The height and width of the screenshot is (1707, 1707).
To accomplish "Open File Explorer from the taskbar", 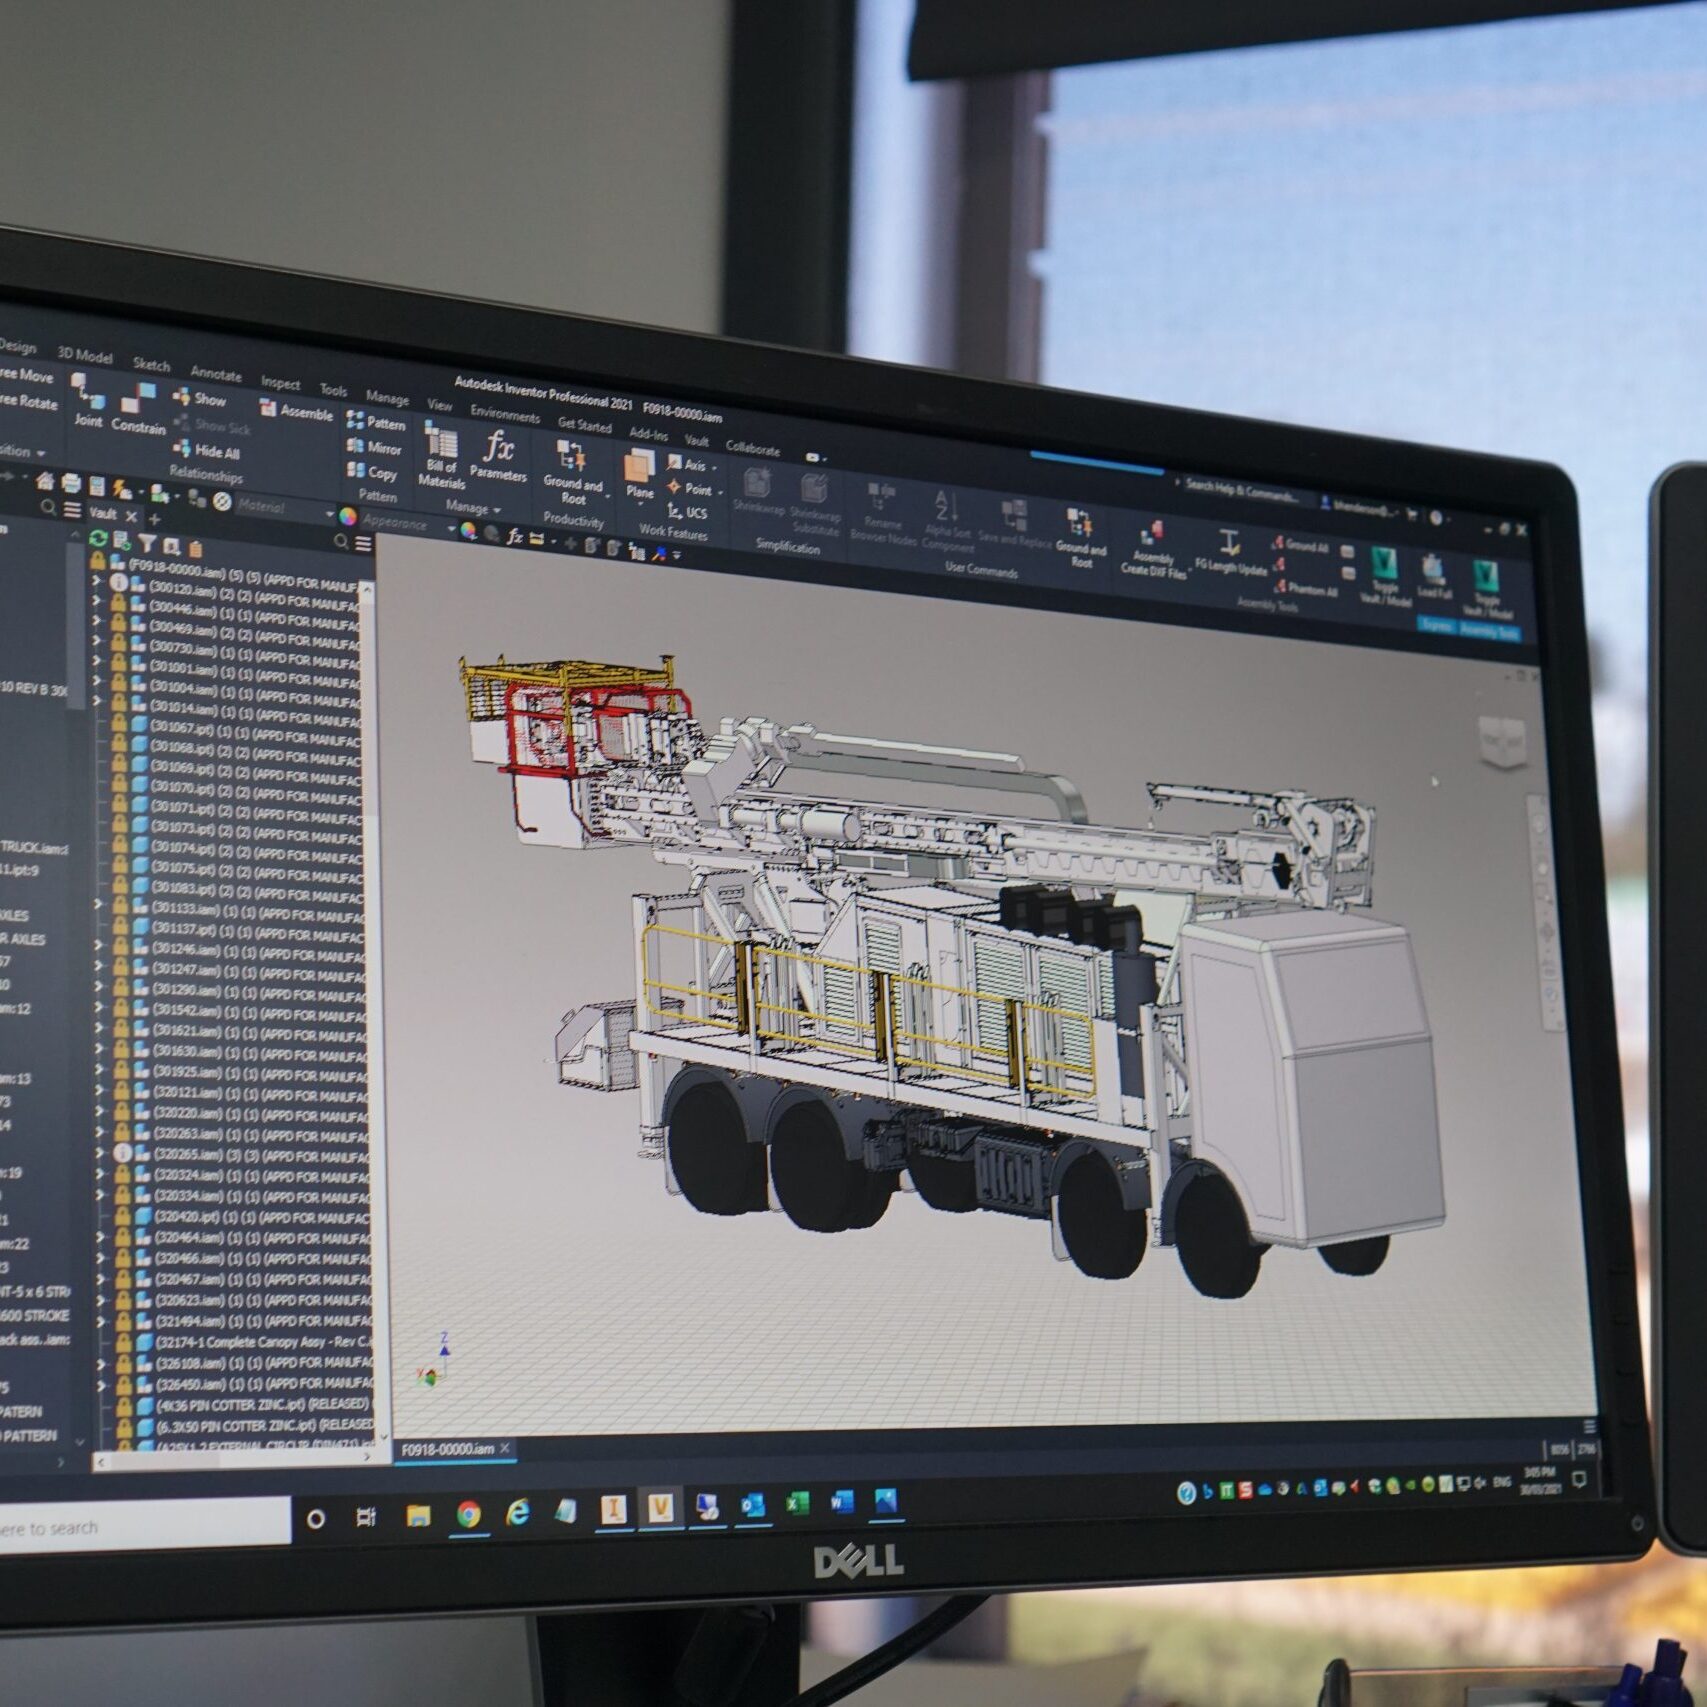I will (418, 1516).
